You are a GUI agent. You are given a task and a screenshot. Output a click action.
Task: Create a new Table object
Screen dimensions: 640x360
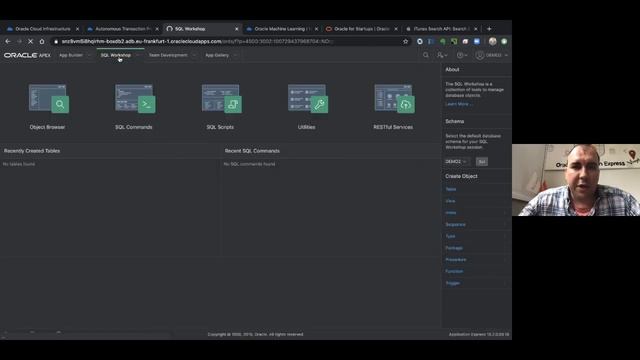click(x=451, y=189)
